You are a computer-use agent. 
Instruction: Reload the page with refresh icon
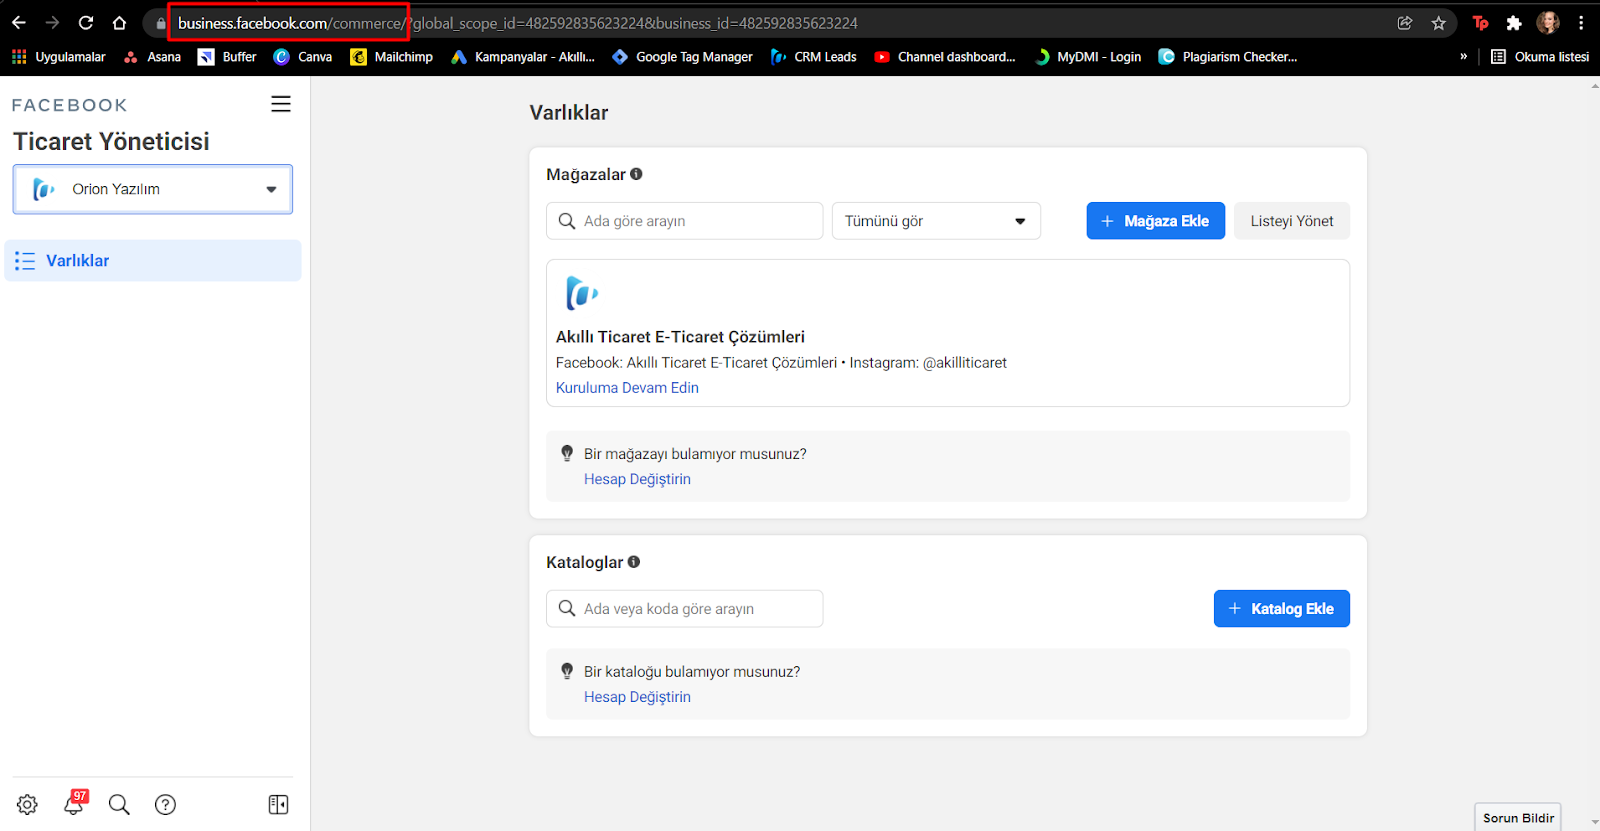tap(86, 23)
